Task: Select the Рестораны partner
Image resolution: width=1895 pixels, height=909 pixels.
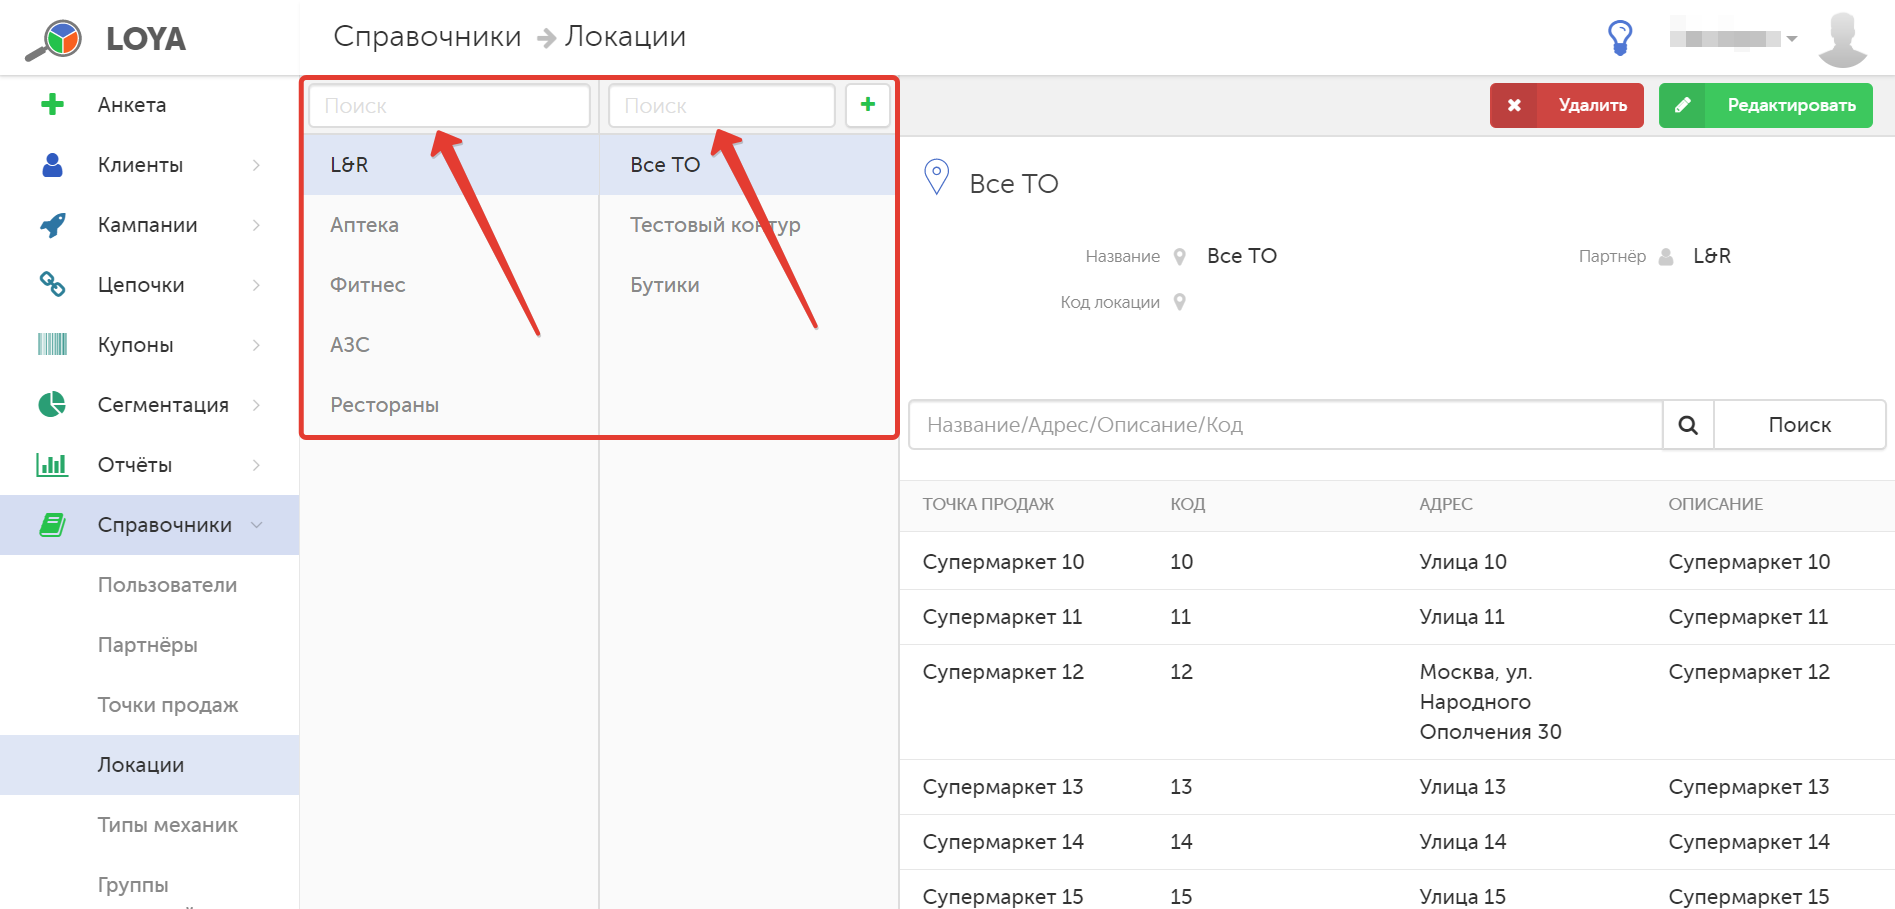Action: 451,405
